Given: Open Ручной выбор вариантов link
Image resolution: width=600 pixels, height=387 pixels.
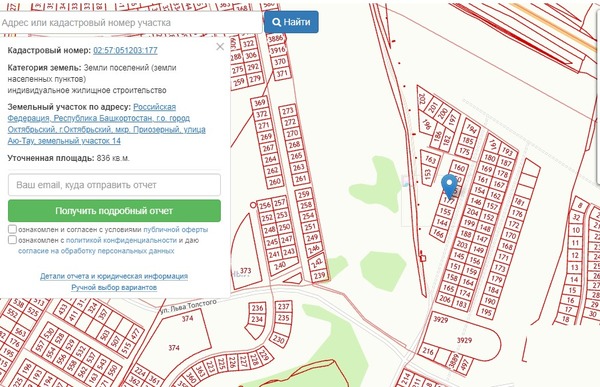Looking at the screenshot, I should click(x=114, y=287).
